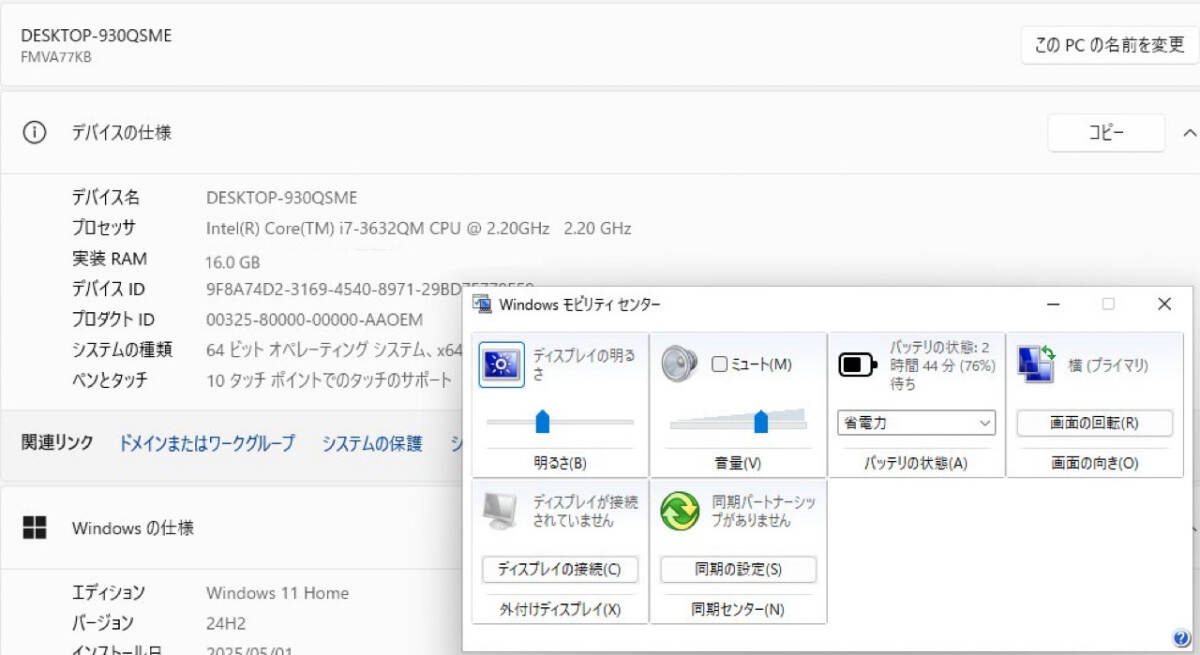Click the 同期センター(N) label

738,609
